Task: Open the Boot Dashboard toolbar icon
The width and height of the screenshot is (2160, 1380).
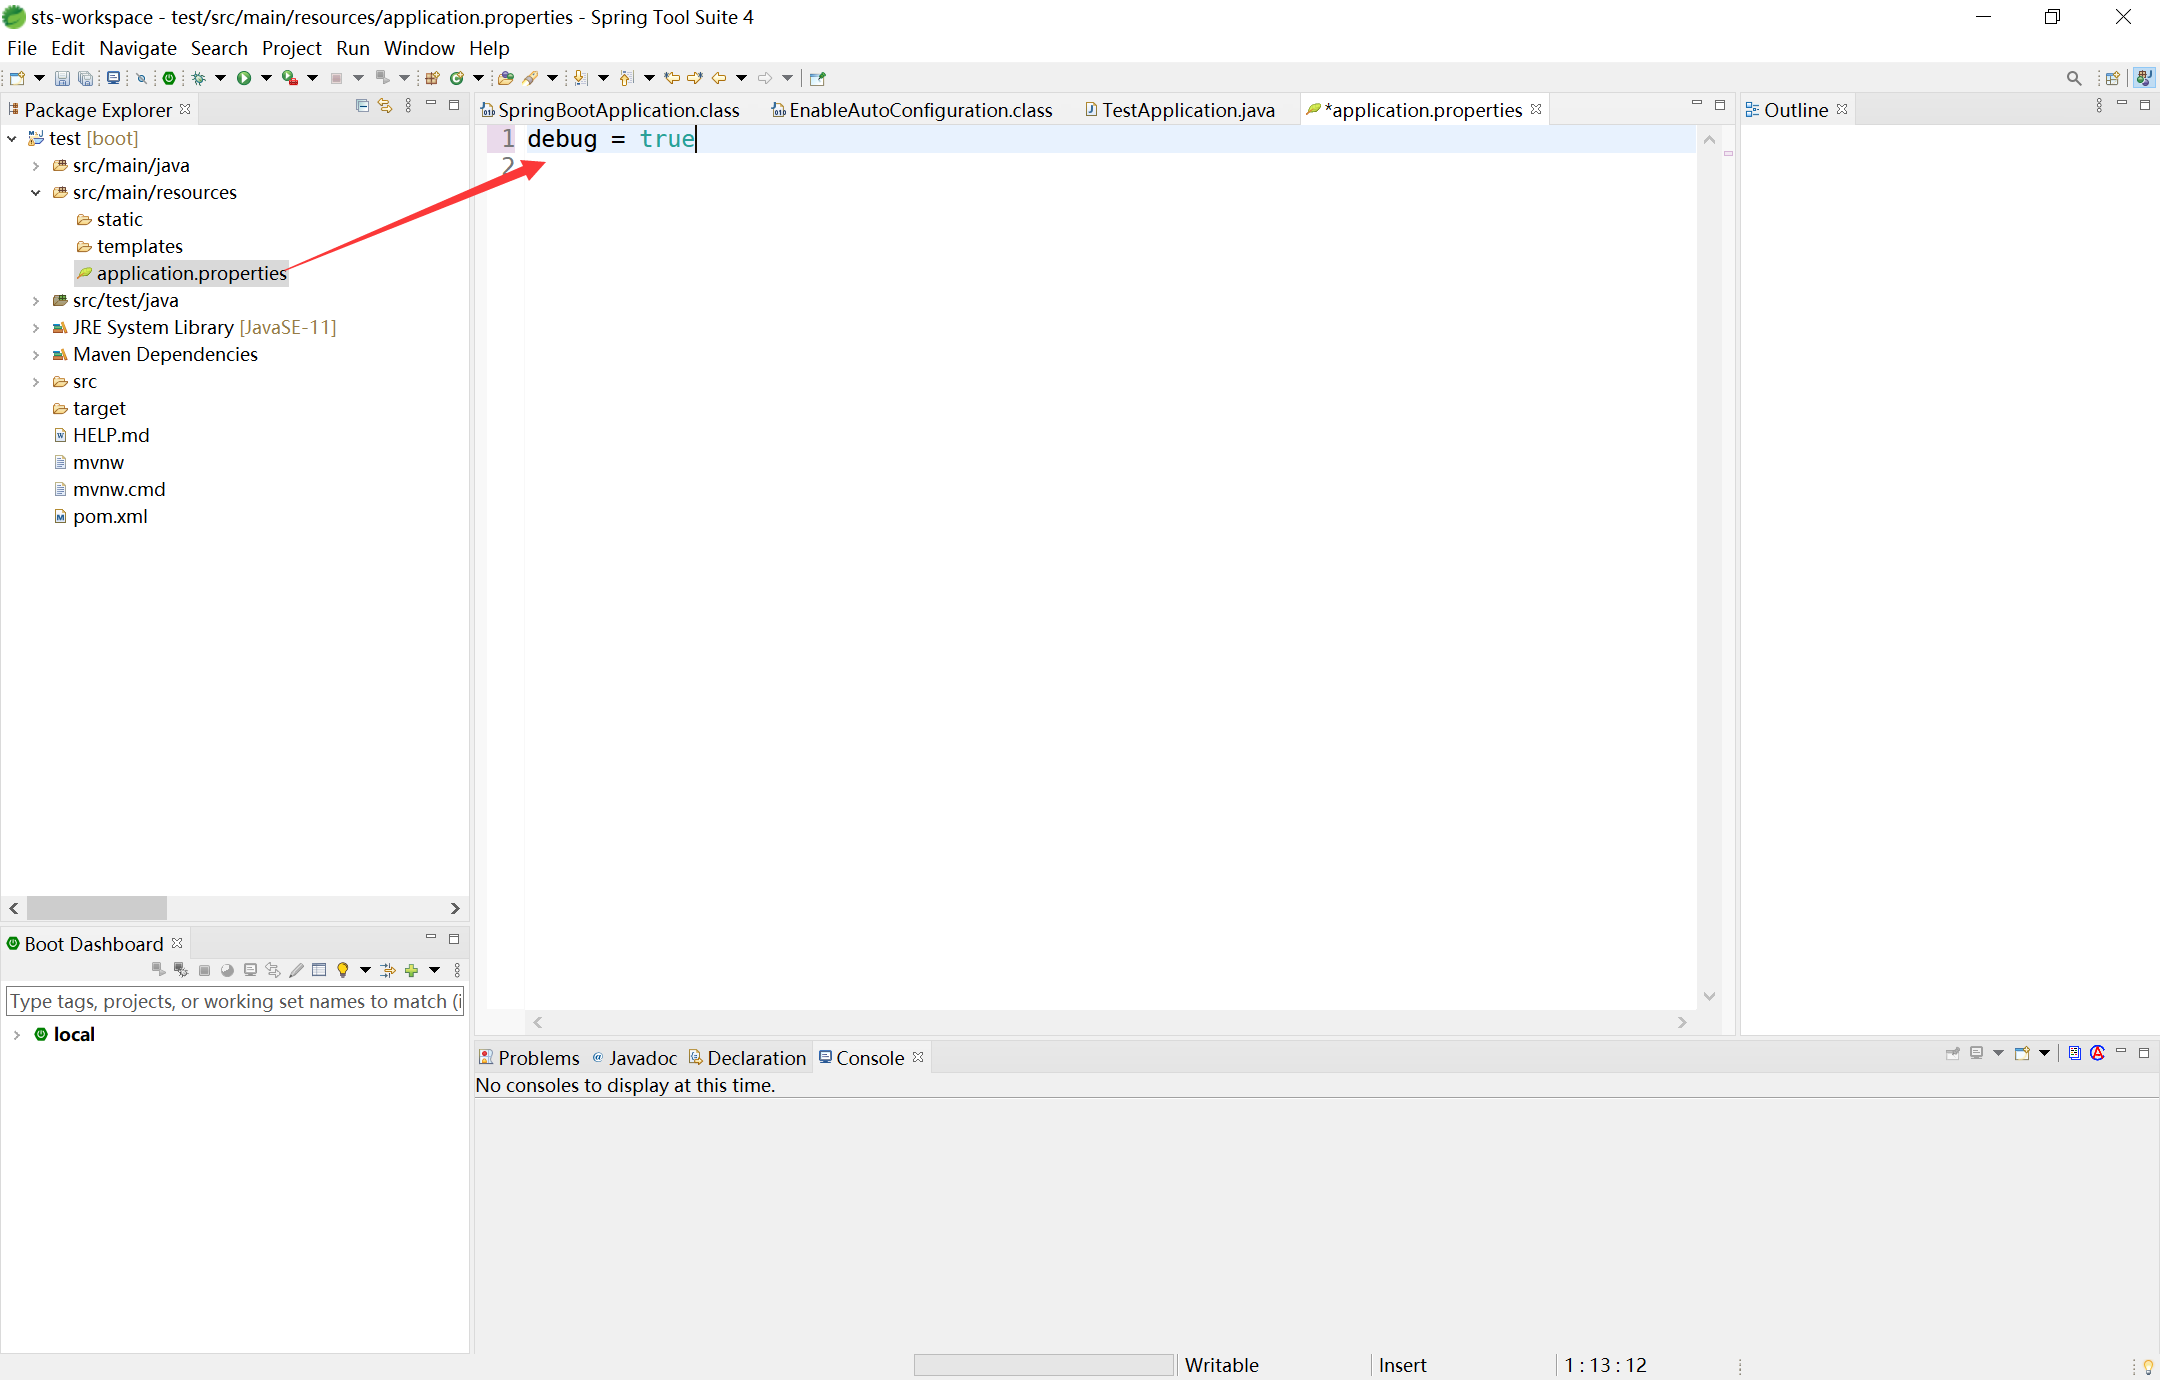Action: (169, 78)
